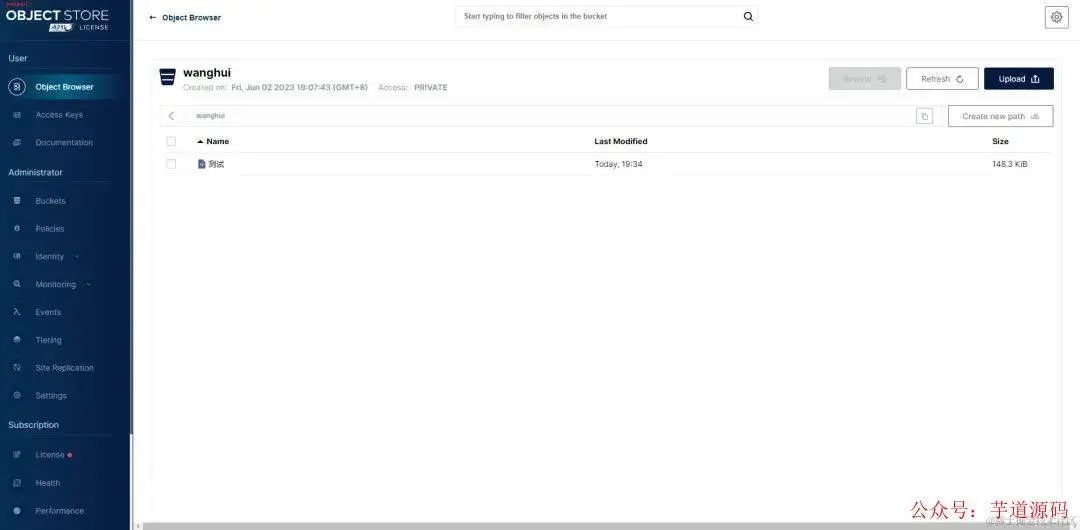Click the Health sidebar icon

pyautogui.click(x=17, y=483)
